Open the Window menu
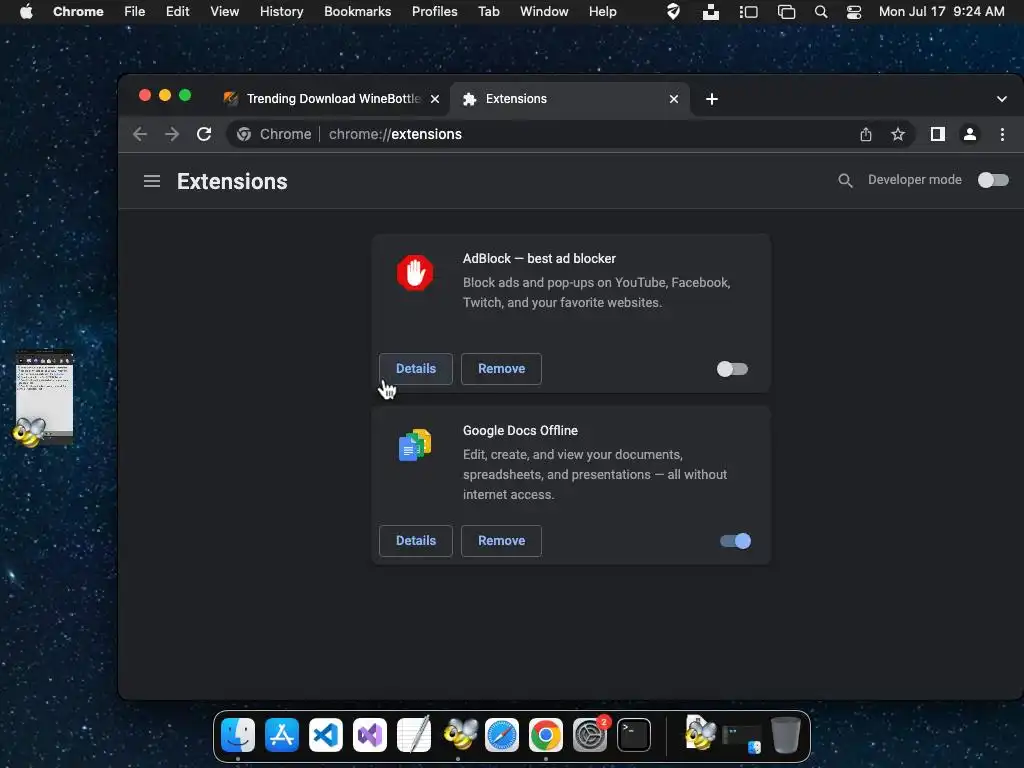This screenshot has height=768, width=1024. coord(544,12)
